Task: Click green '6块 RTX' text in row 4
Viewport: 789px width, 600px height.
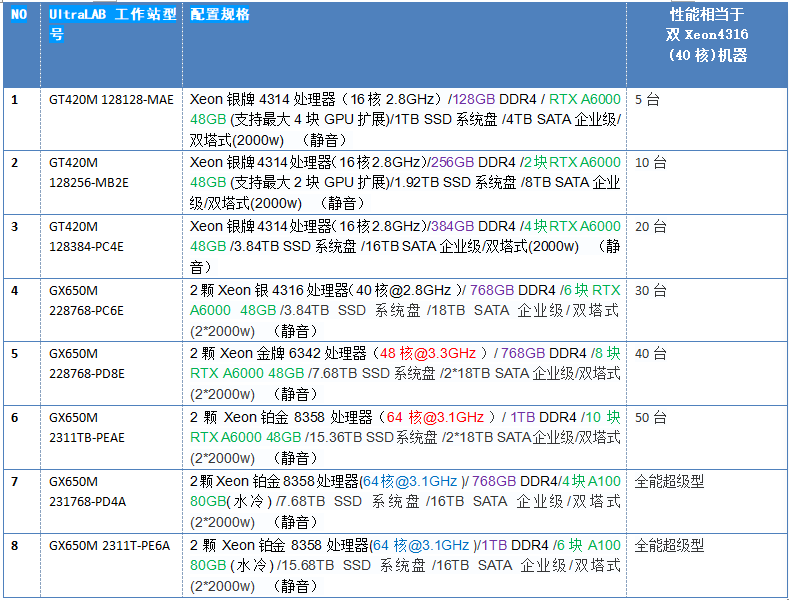Action: (x=592, y=290)
